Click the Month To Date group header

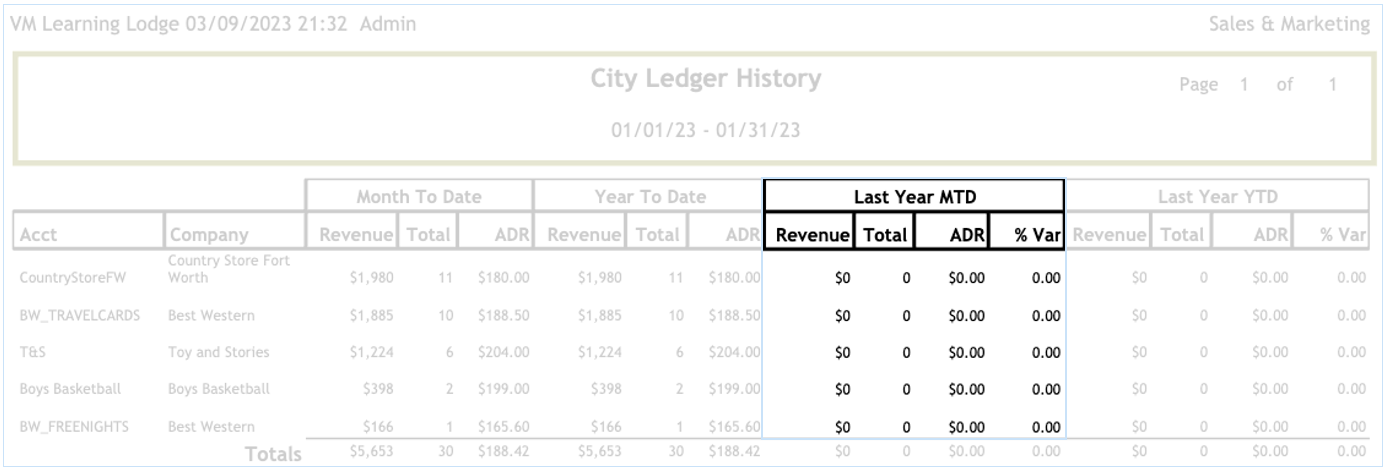click(419, 197)
